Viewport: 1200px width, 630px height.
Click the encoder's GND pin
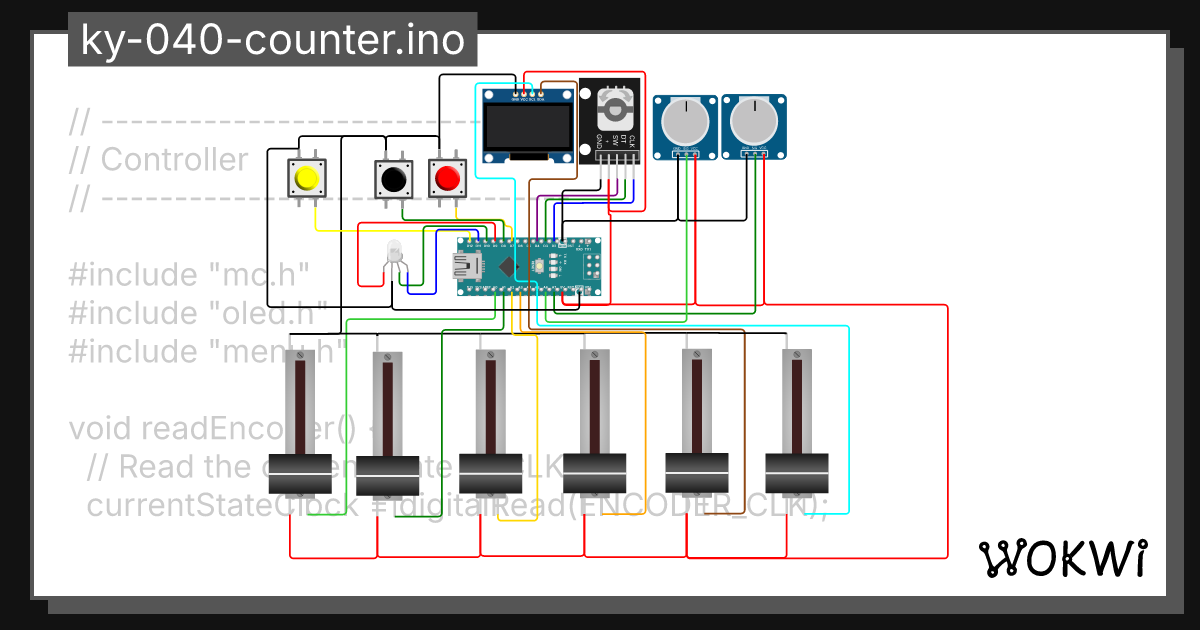click(600, 156)
